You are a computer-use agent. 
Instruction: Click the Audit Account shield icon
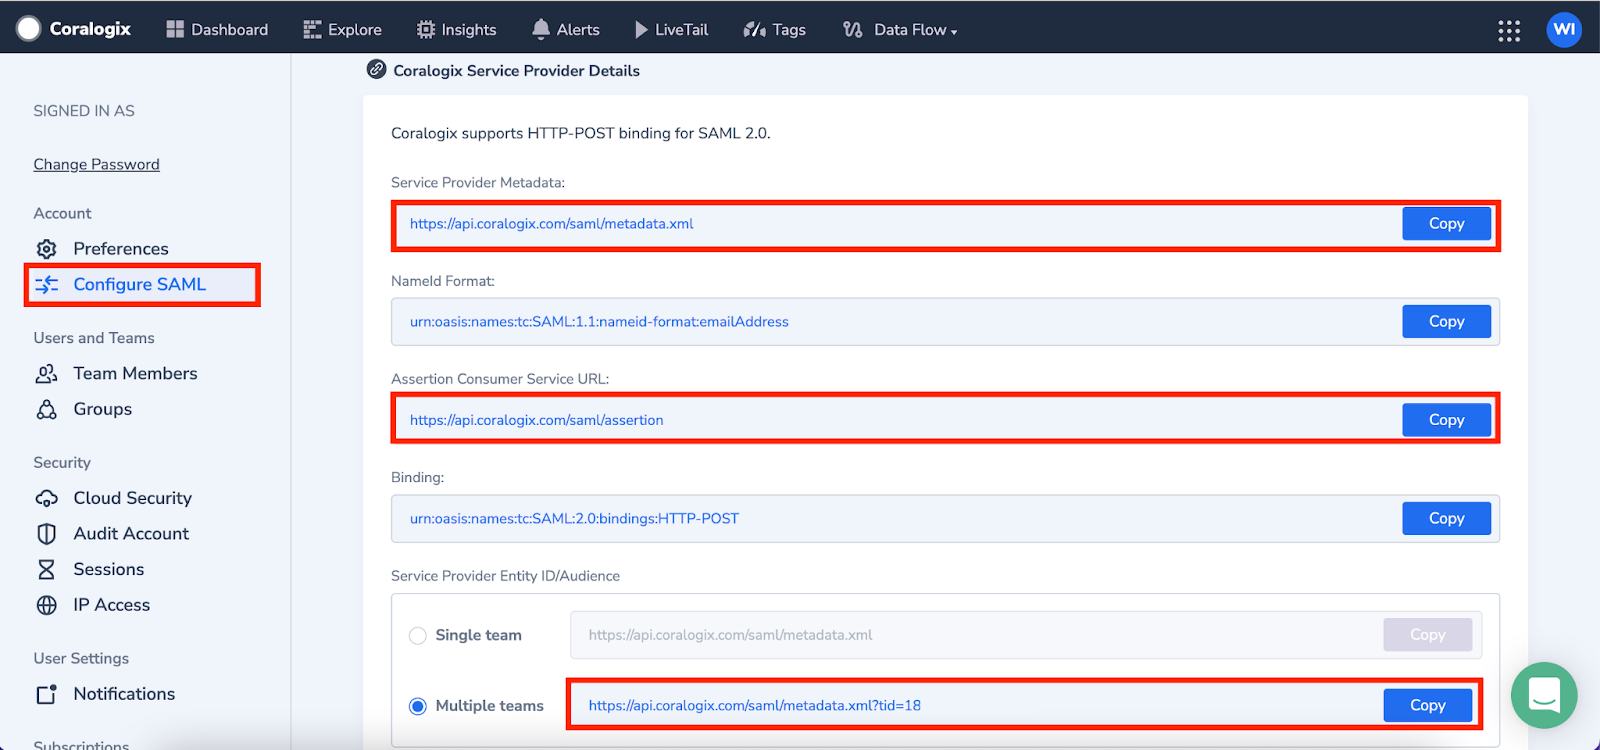[47, 534]
